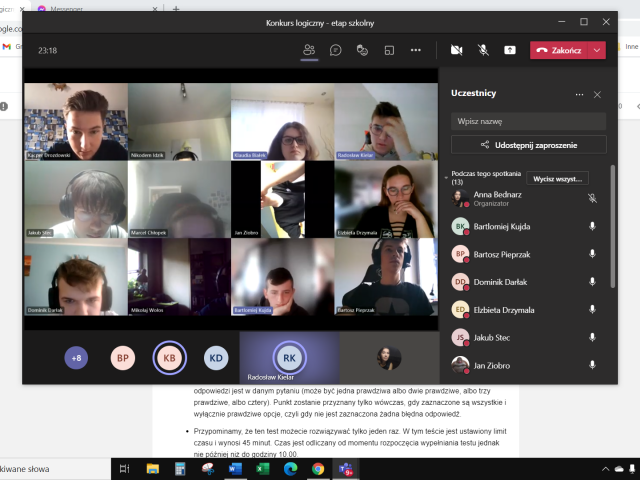
Task: Open Snipping Tool from the taskbar
Action: [207, 469]
